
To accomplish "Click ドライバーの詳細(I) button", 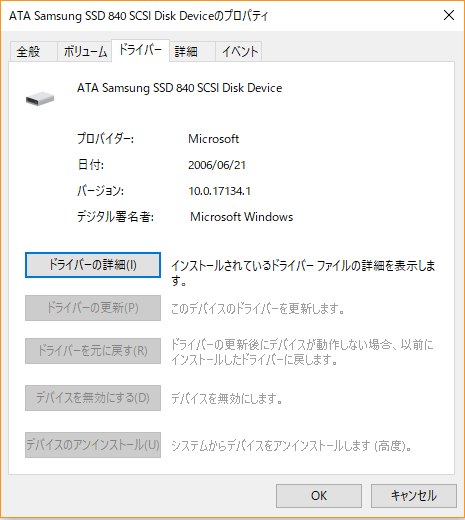I will 93,265.
